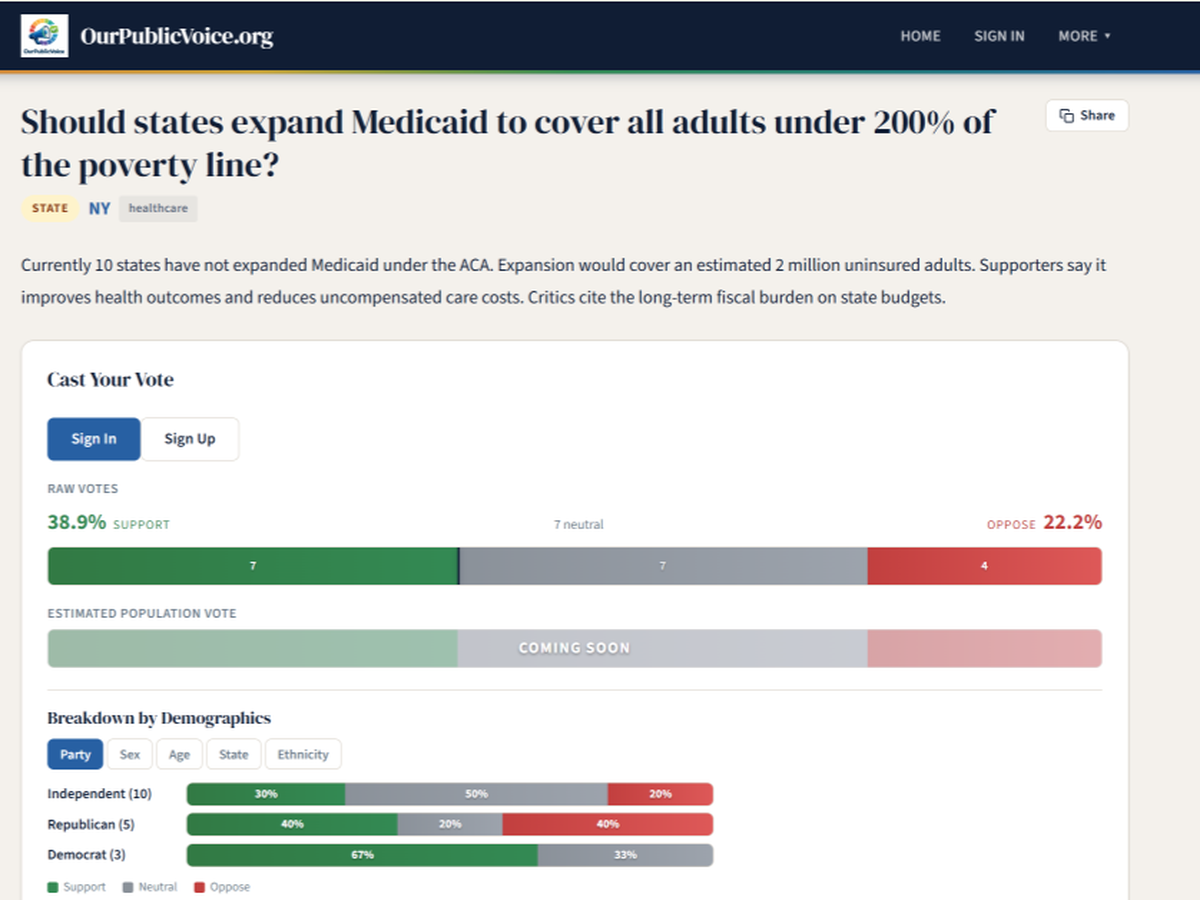Switch breakdown to Sex

[x=130, y=754]
